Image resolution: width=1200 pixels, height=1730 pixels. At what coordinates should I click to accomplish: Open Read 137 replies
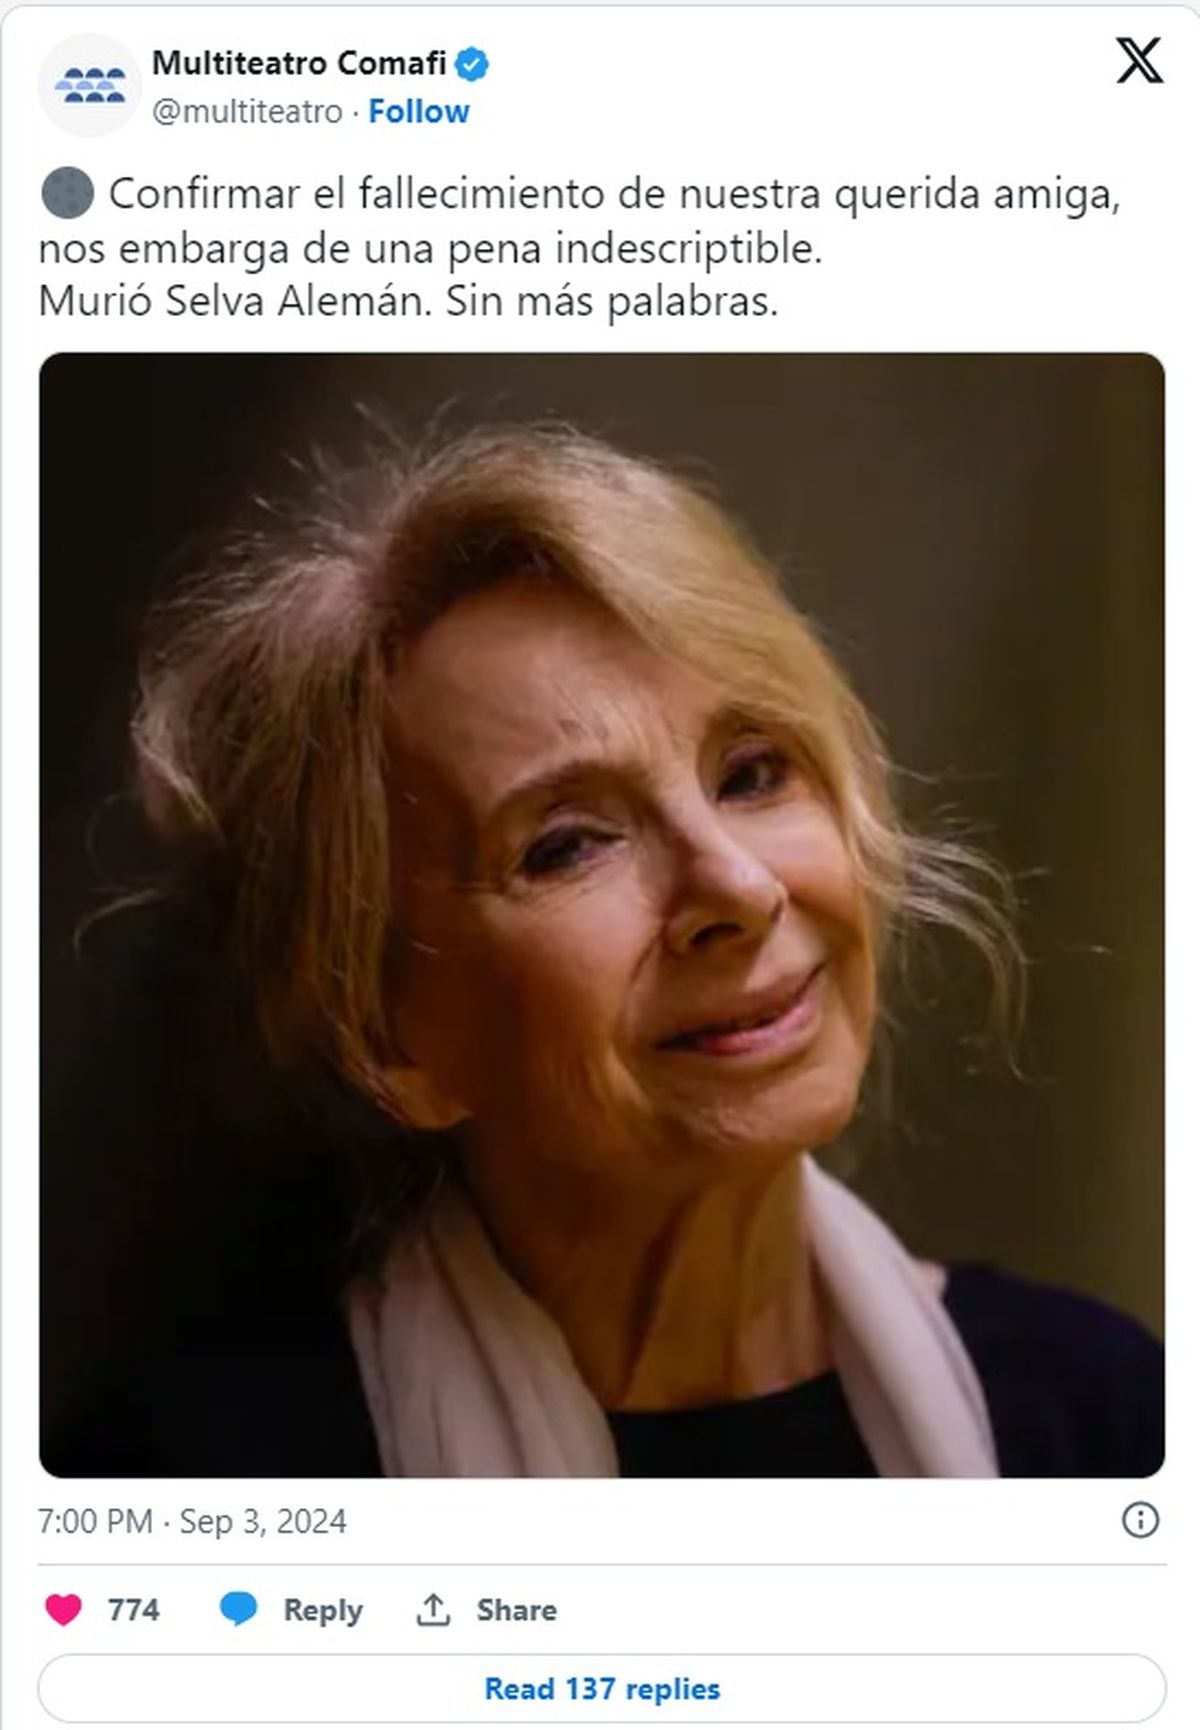[x=602, y=1688]
